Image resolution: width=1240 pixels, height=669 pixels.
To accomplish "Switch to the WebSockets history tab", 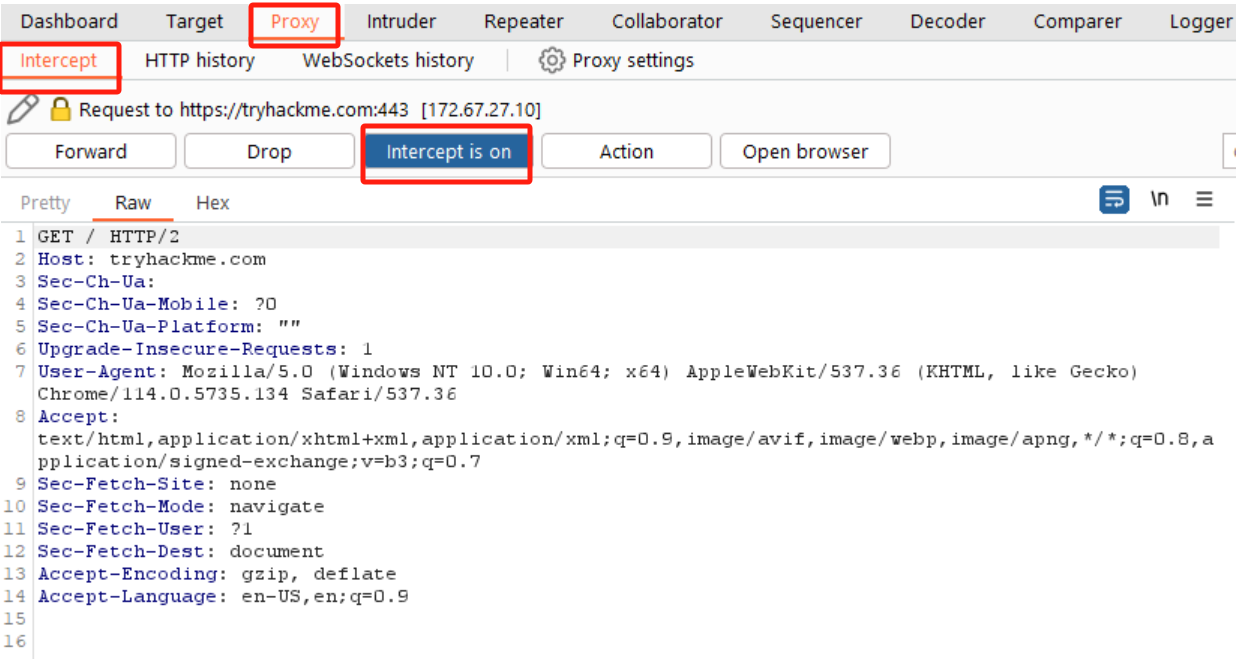I will (x=388, y=61).
